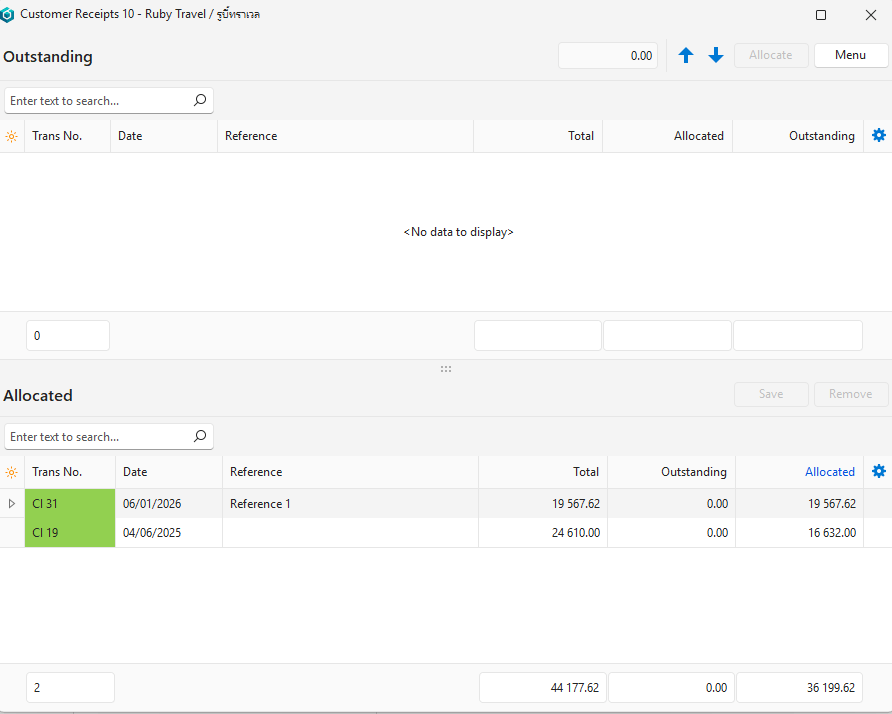The height and width of the screenshot is (714, 892).
Task: Open Outstanding grid settings gear icon
Action: tap(879, 136)
